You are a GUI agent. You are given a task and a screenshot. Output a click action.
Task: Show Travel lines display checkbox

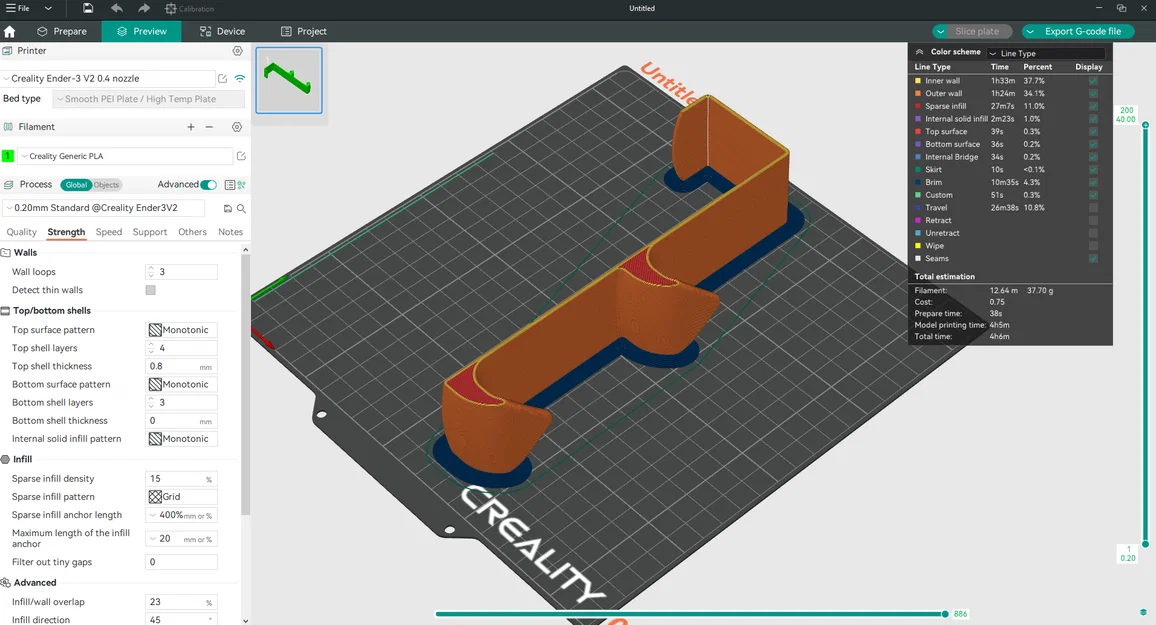[1093, 208]
